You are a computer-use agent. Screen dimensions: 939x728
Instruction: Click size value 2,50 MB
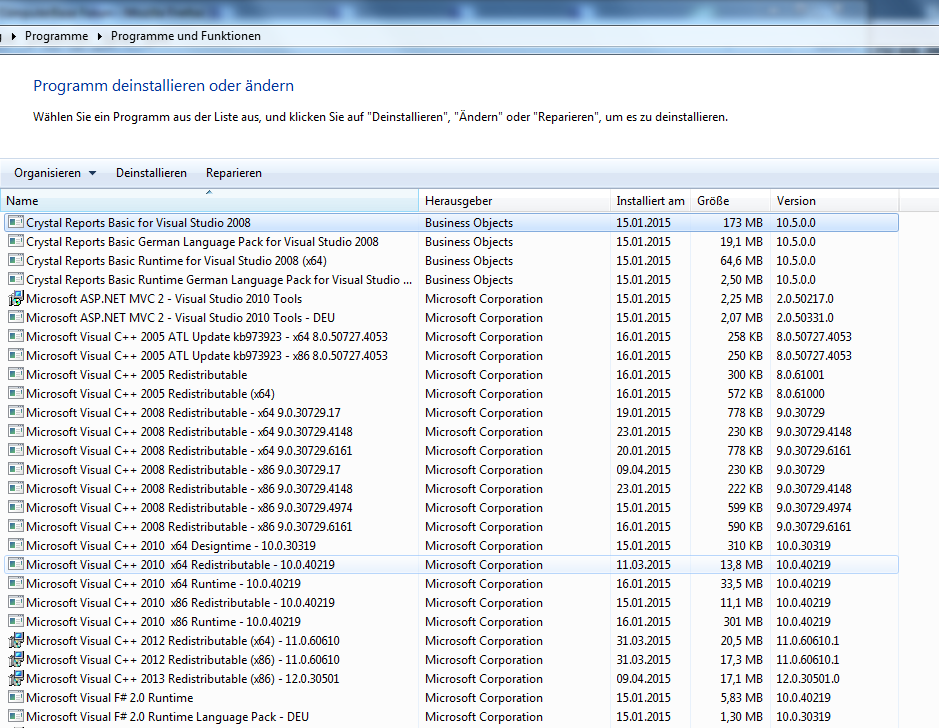pyautogui.click(x=741, y=280)
